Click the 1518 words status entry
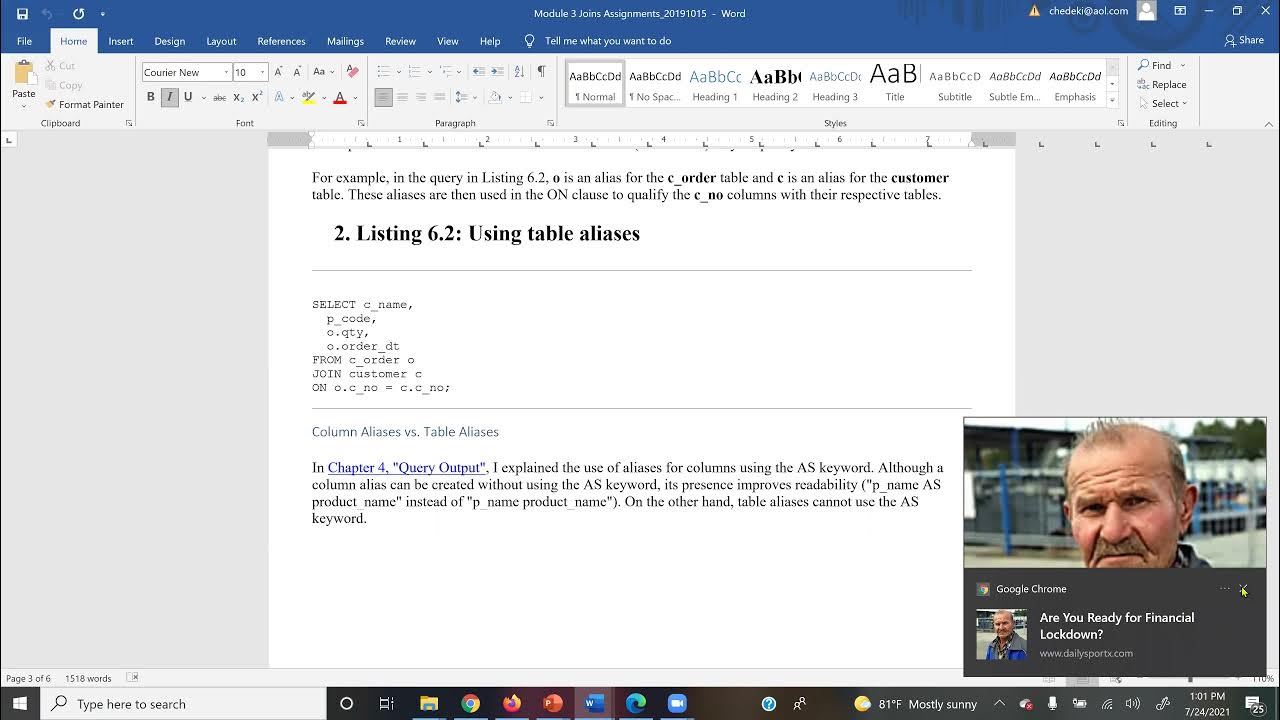The image size is (1280, 720). pos(88,678)
